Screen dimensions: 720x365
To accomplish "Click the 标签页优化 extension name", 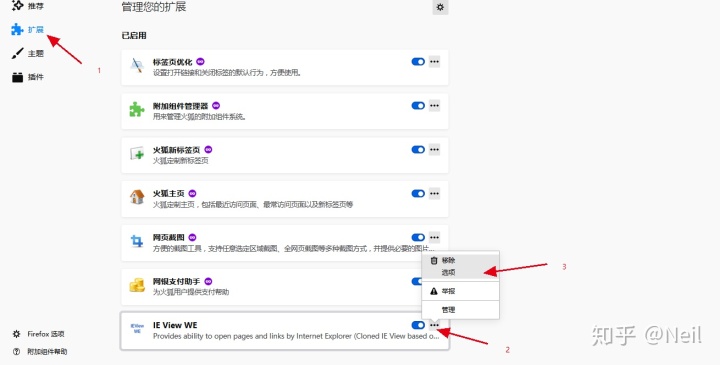I will tap(173, 62).
